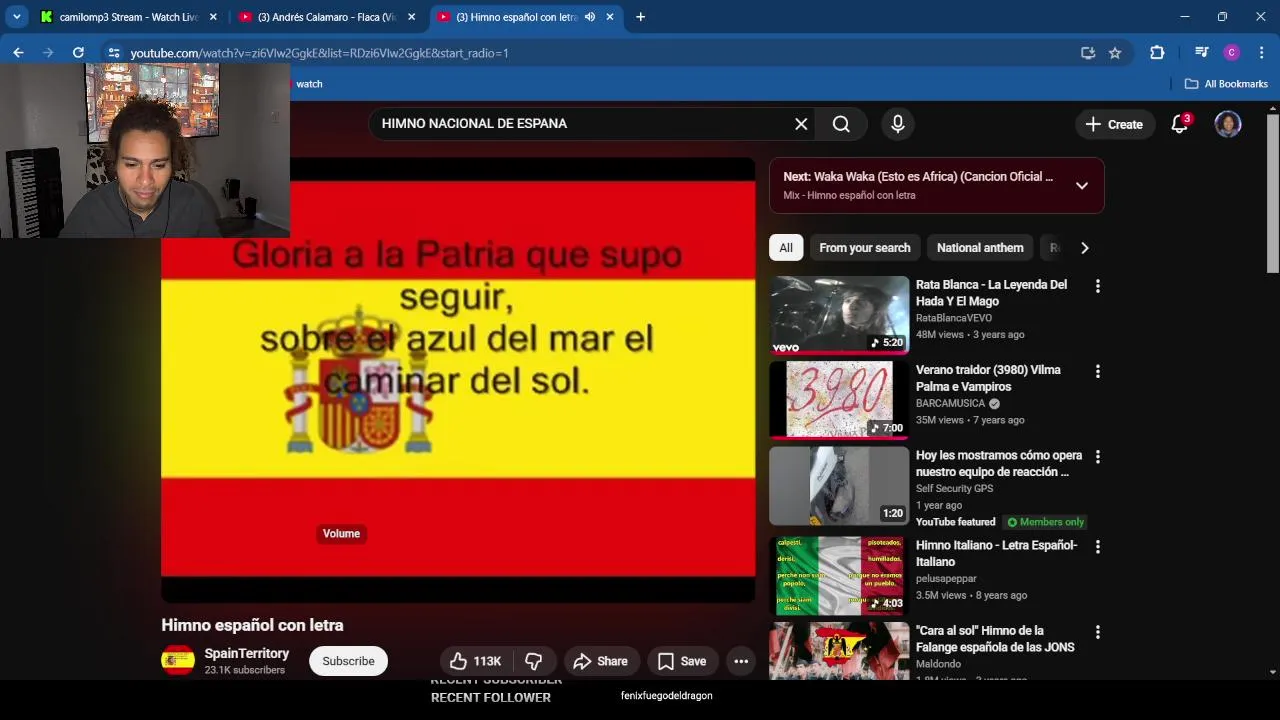Viewport: 1280px width, 720px height.
Task: Open Himno Italiano - Letra Español title
Action: [x=996, y=553]
